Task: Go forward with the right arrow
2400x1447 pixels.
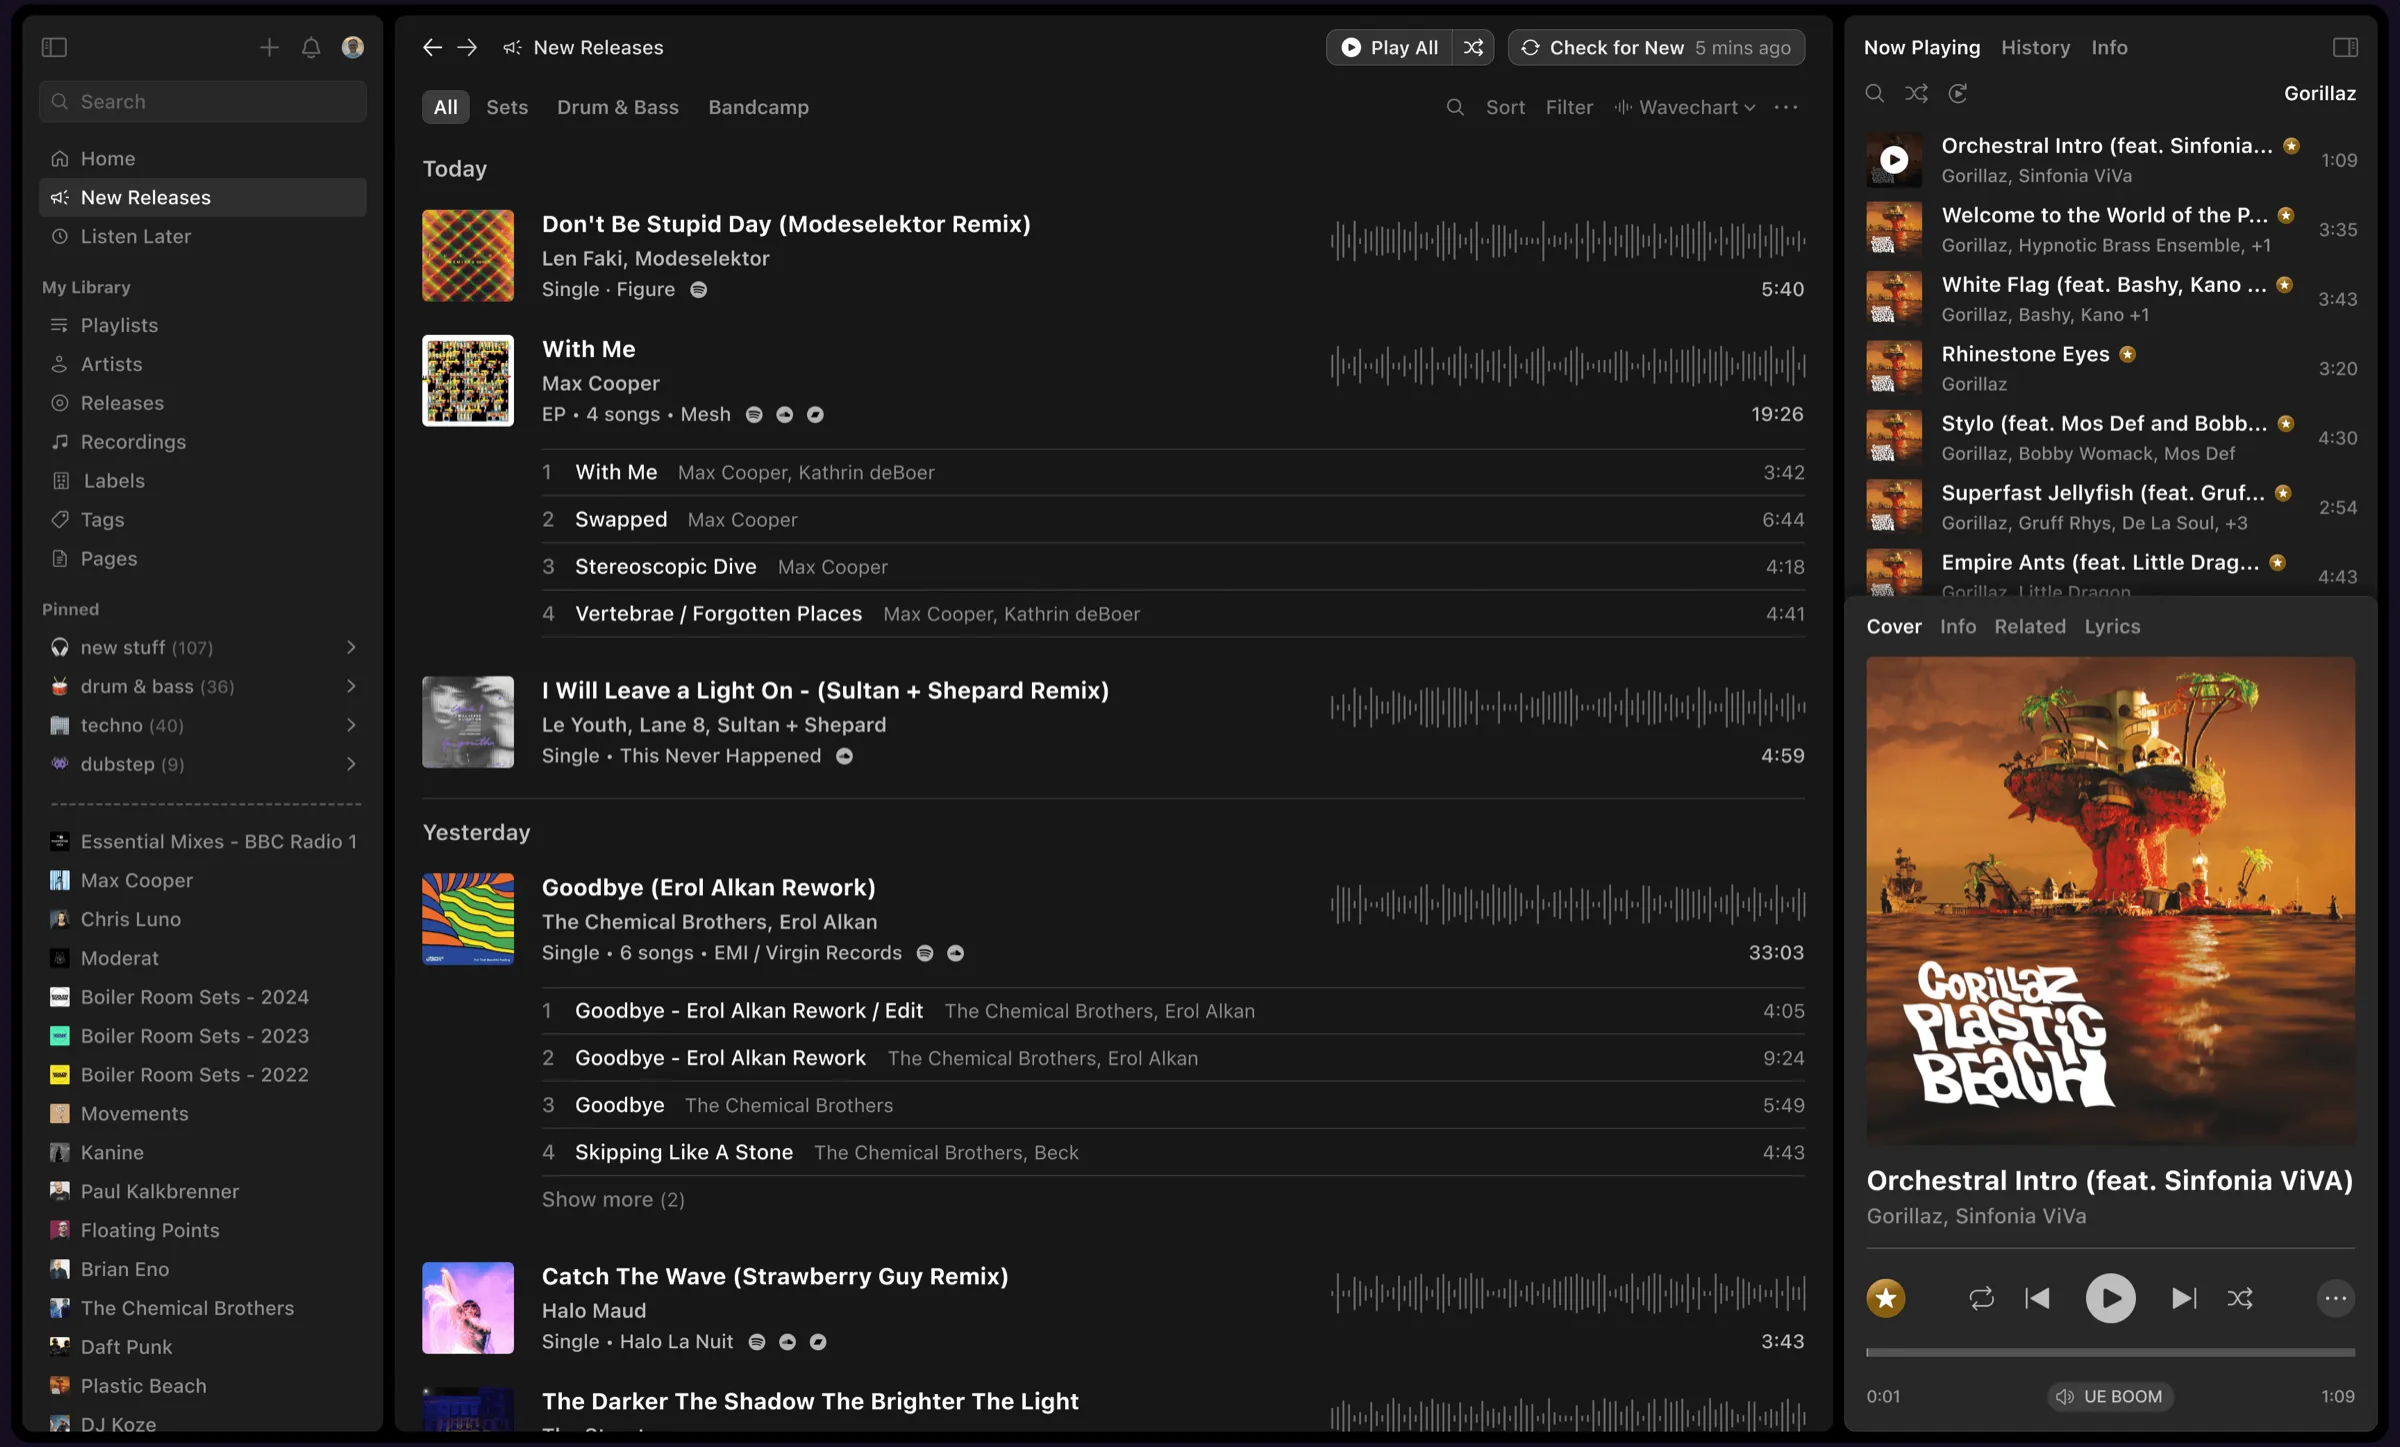Action: 467,47
